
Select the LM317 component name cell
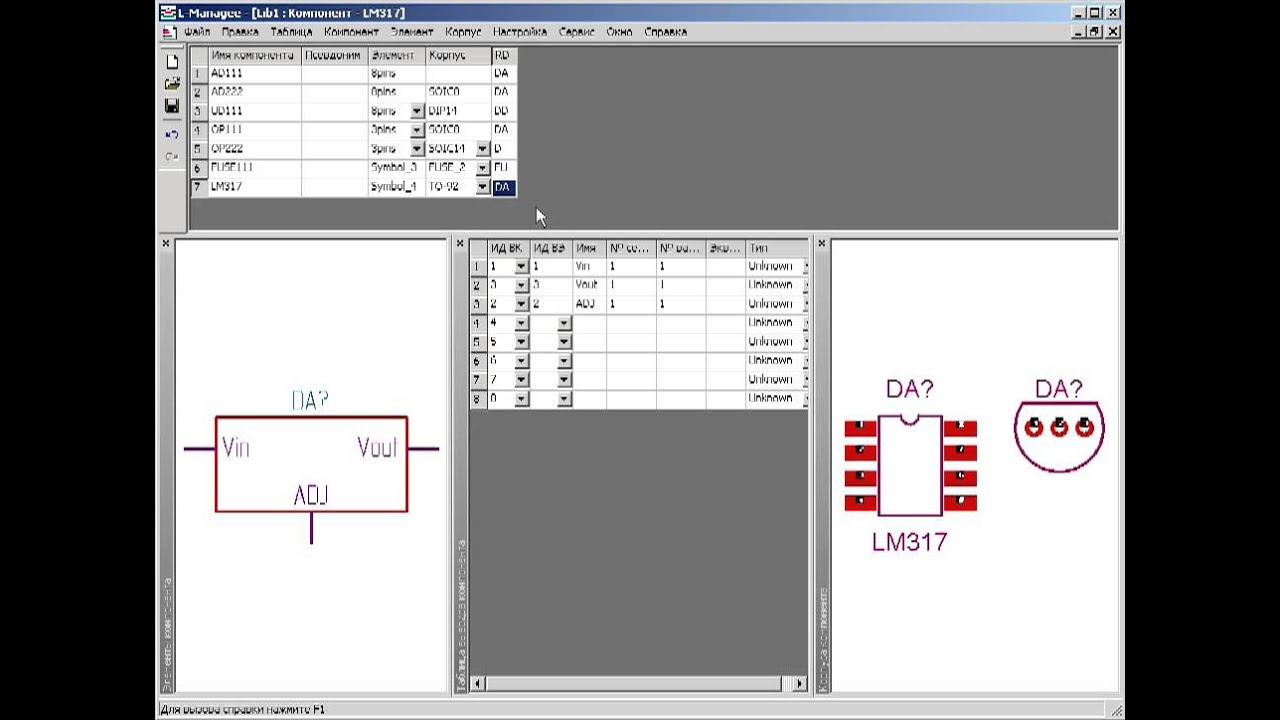pos(254,187)
